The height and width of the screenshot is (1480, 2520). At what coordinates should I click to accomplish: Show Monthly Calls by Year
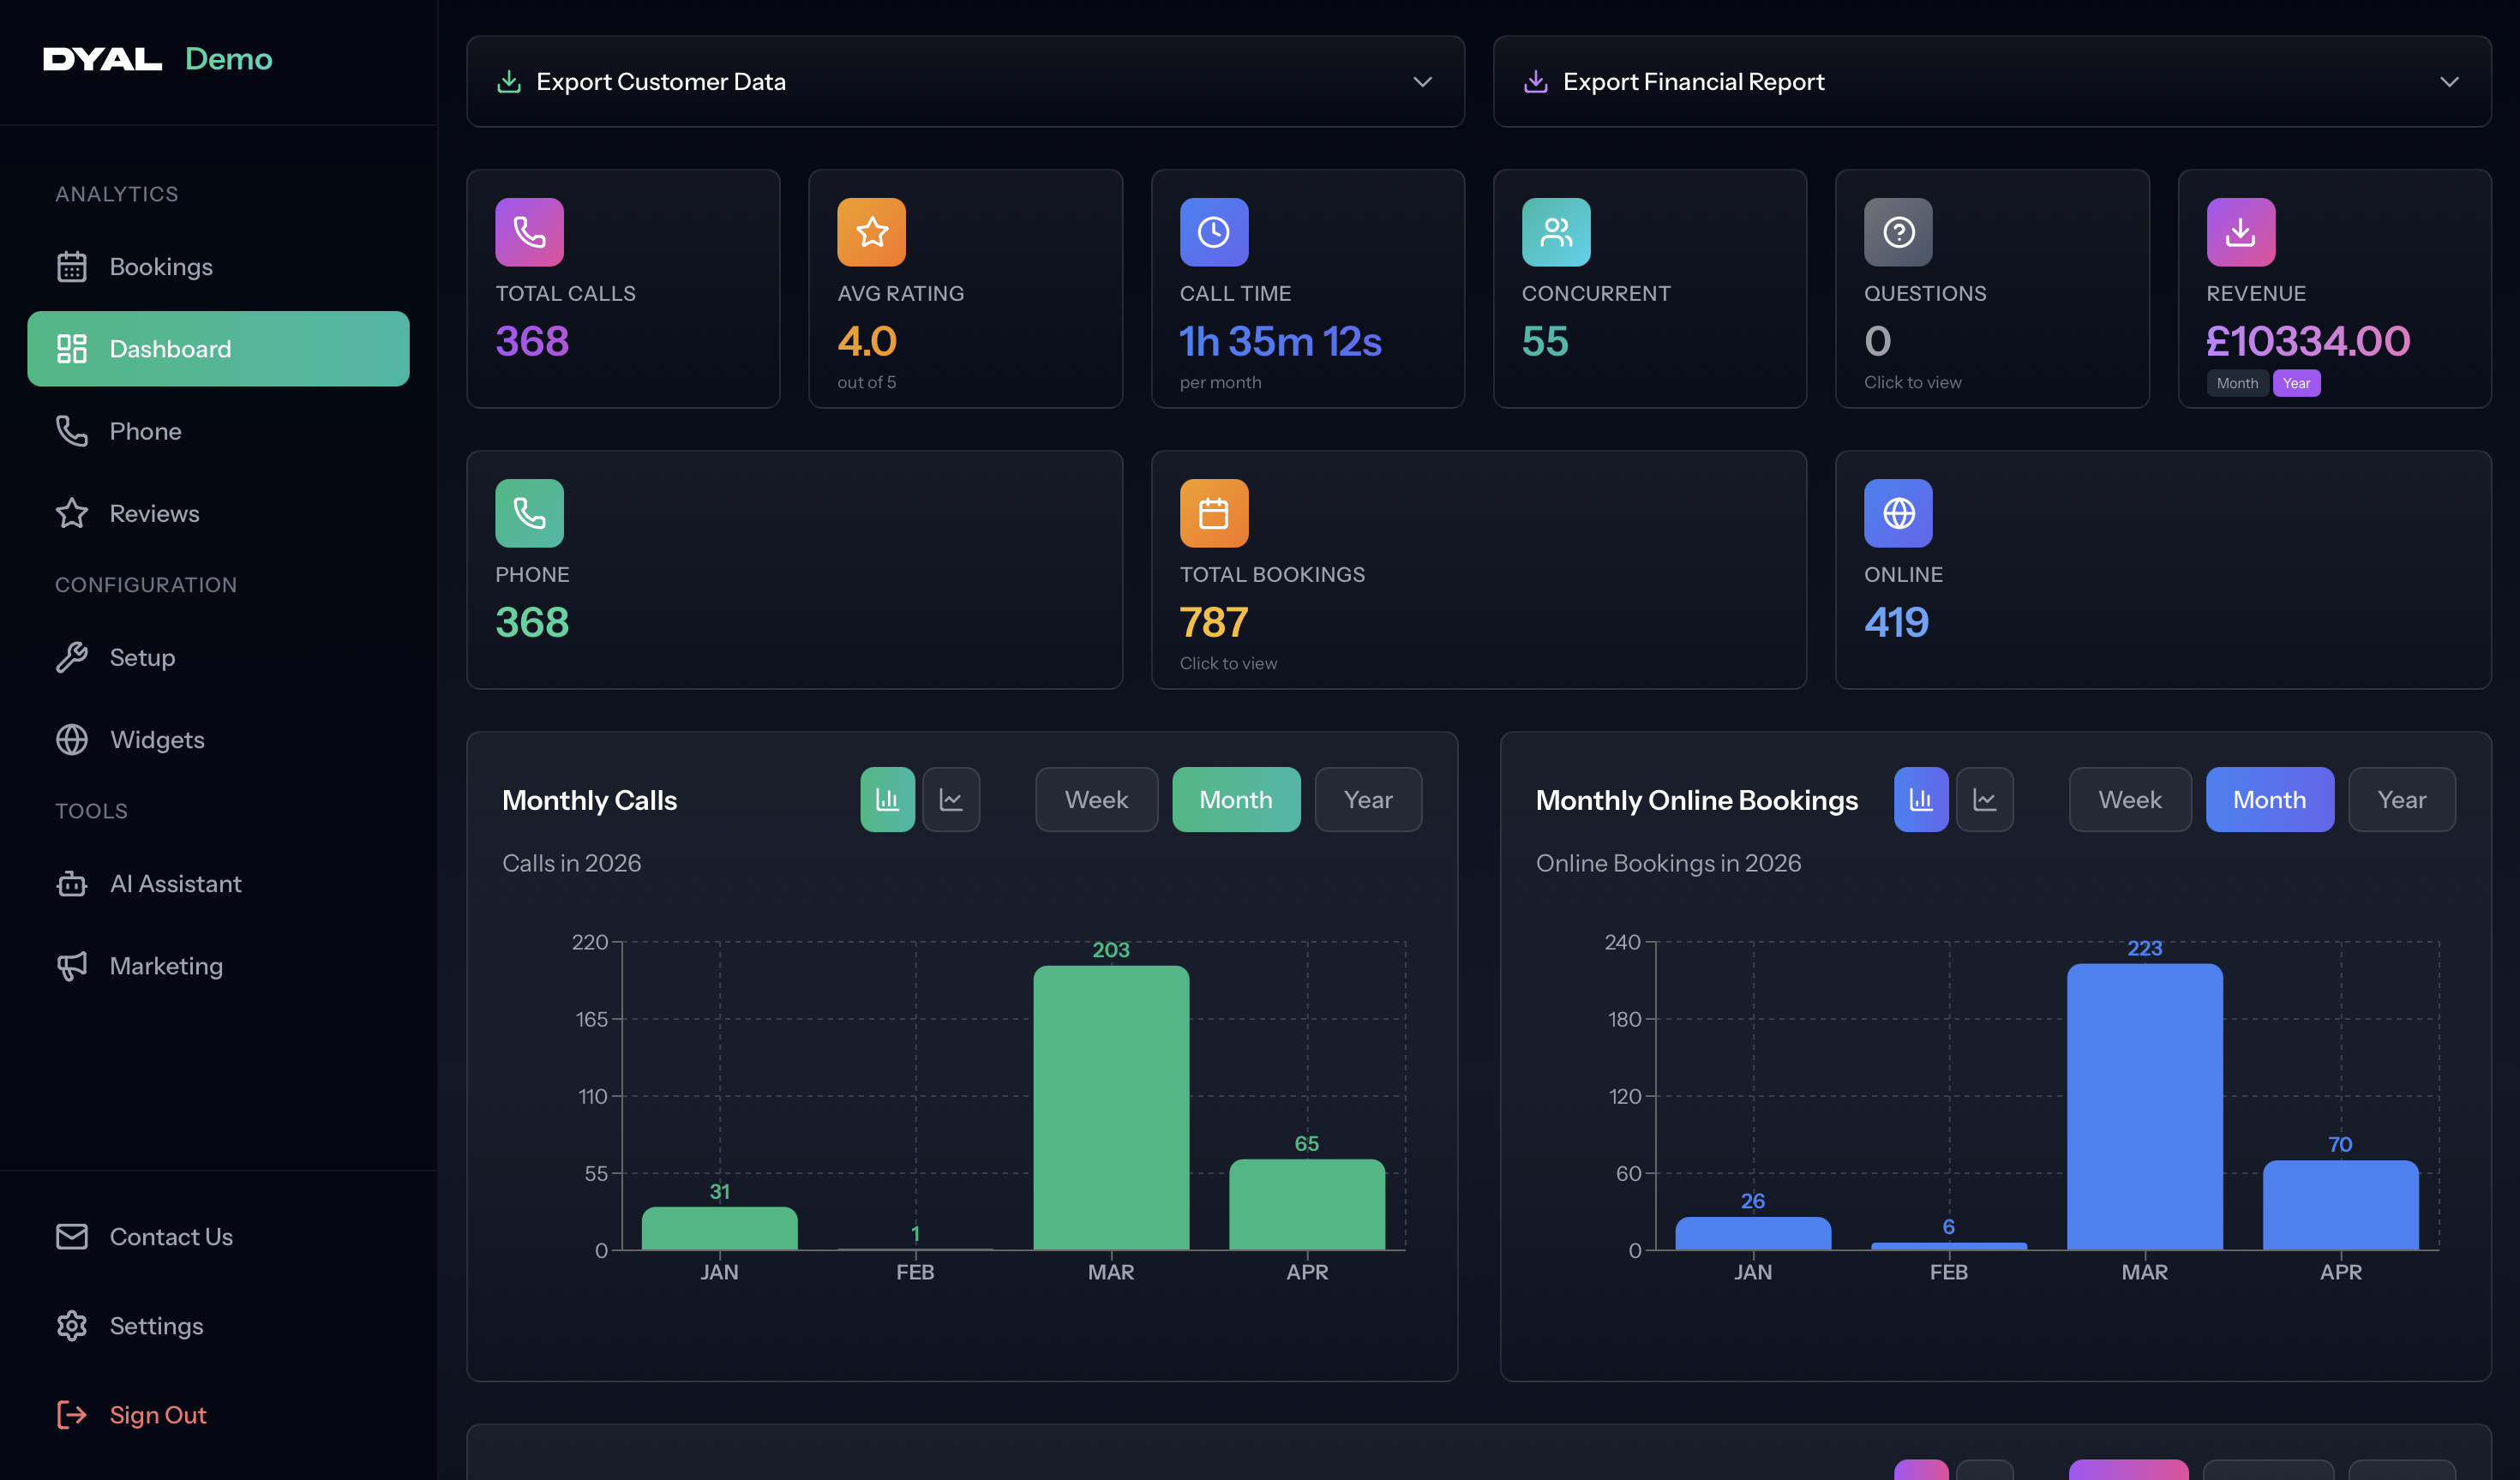pos(1368,800)
